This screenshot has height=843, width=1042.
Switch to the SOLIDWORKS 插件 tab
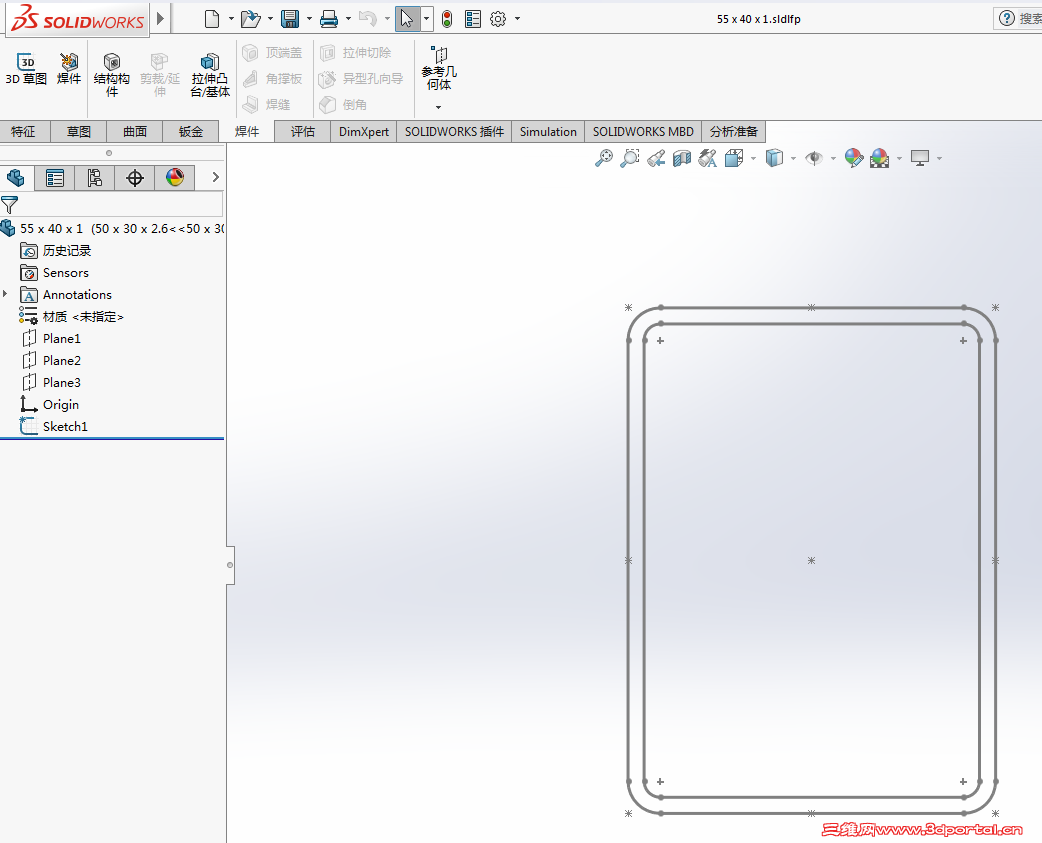point(455,132)
